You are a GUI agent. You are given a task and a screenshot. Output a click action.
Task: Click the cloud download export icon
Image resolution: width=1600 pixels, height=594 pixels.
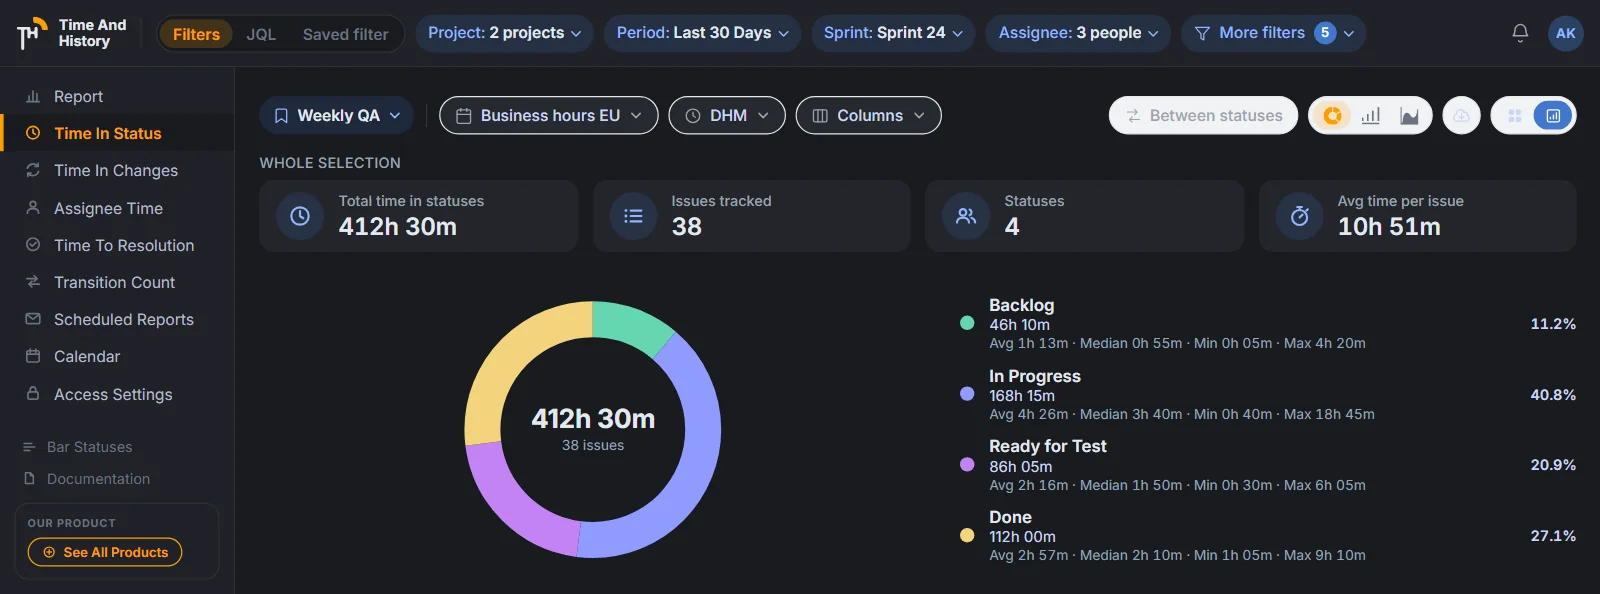pyautogui.click(x=1461, y=116)
